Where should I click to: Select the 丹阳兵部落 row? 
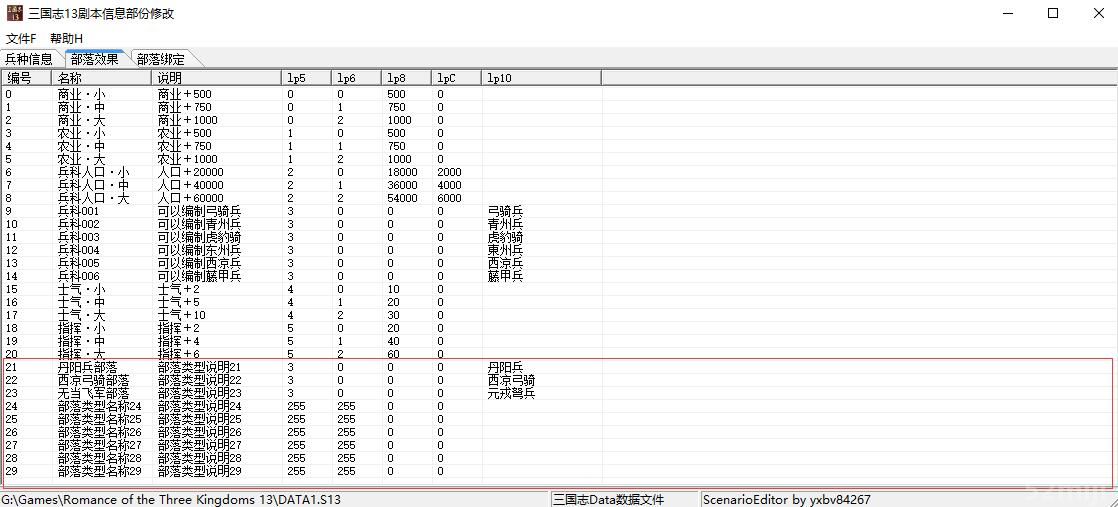coord(87,367)
